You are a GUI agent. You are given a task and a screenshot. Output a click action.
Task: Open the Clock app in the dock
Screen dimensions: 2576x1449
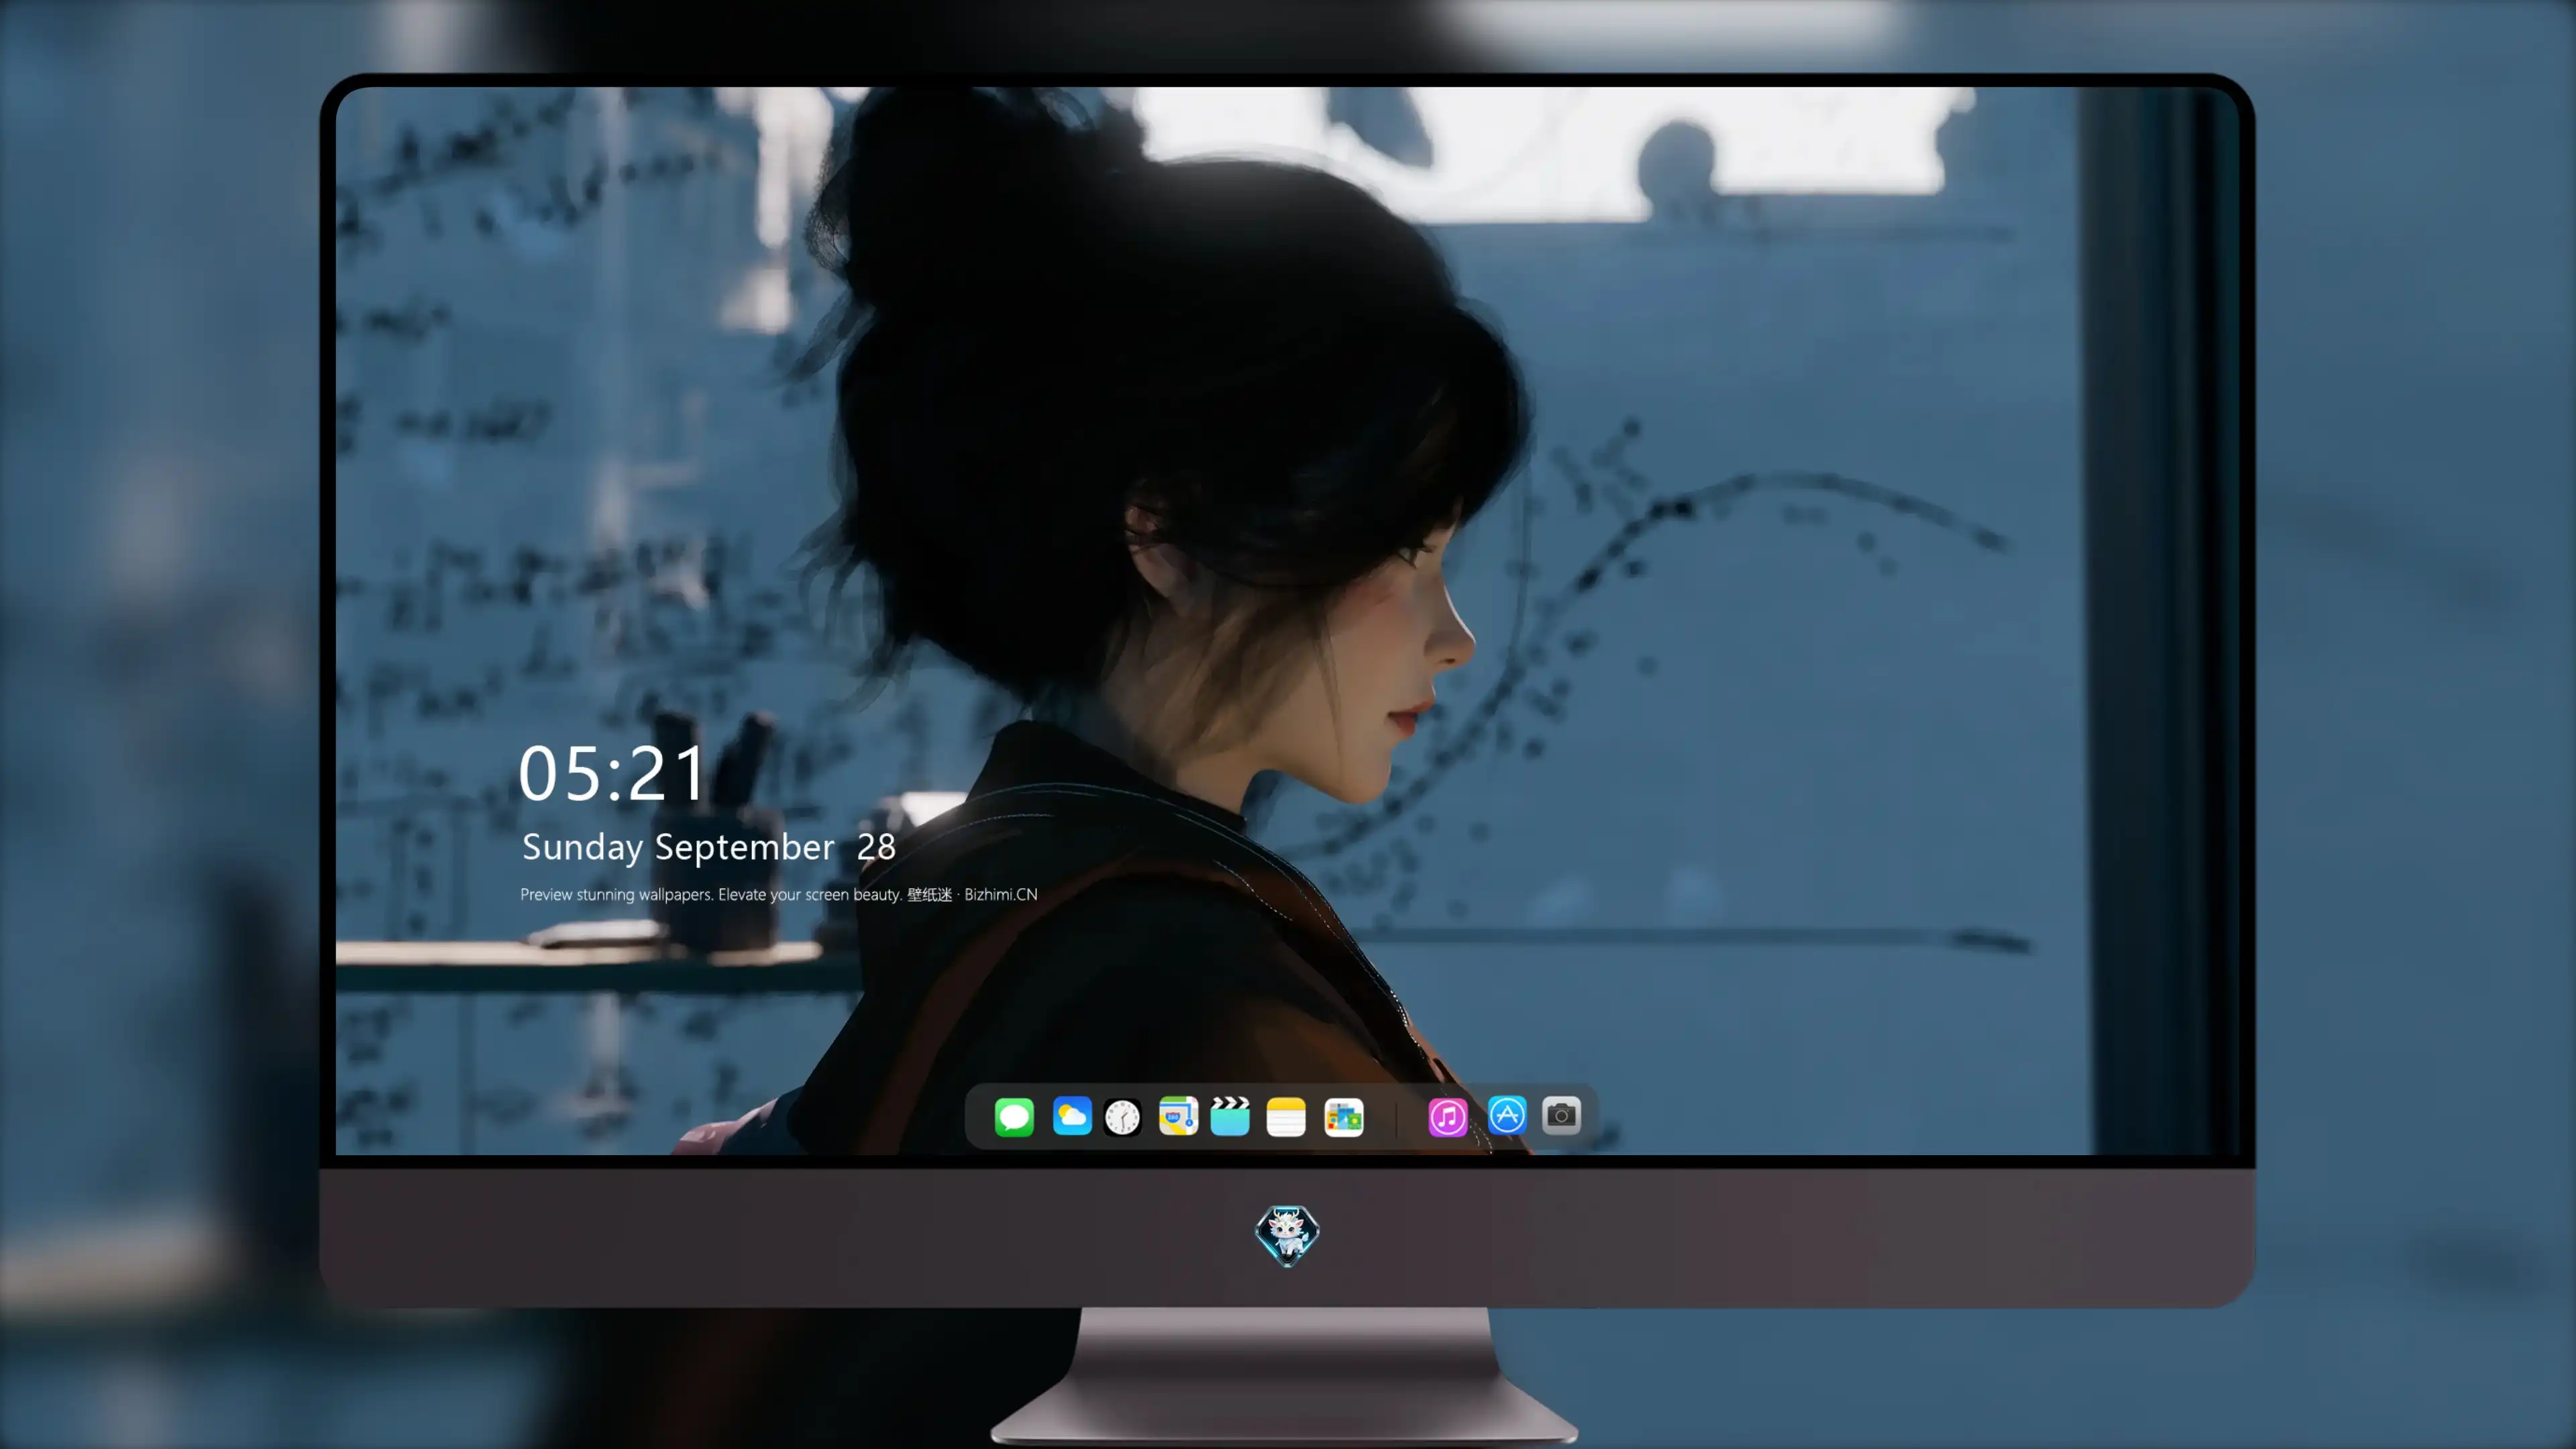point(1122,1117)
